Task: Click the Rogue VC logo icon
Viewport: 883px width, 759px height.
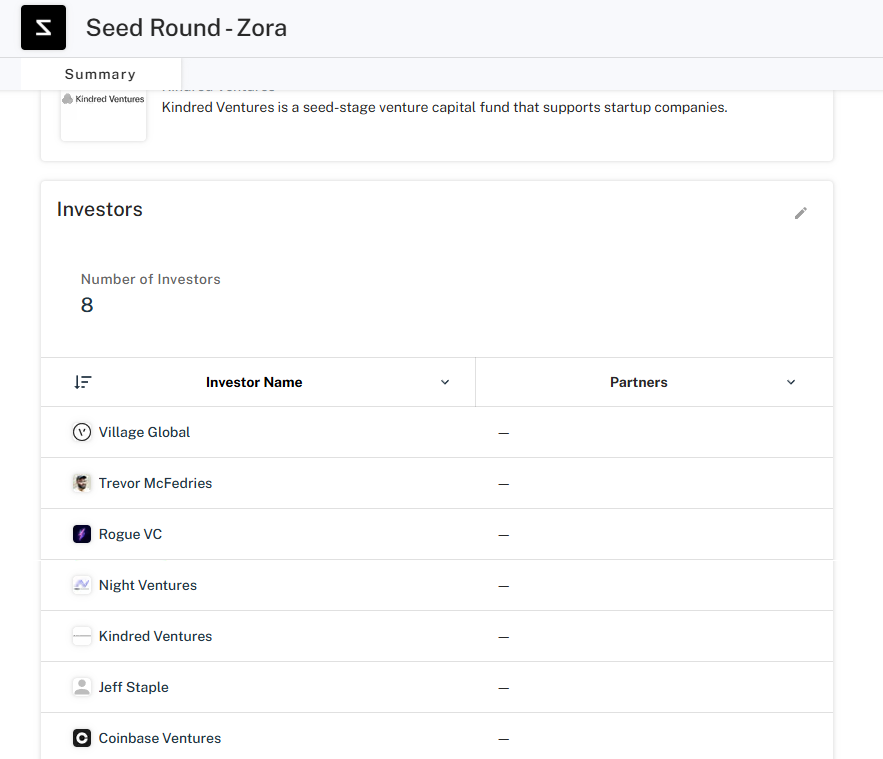Action: (x=82, y=534)
